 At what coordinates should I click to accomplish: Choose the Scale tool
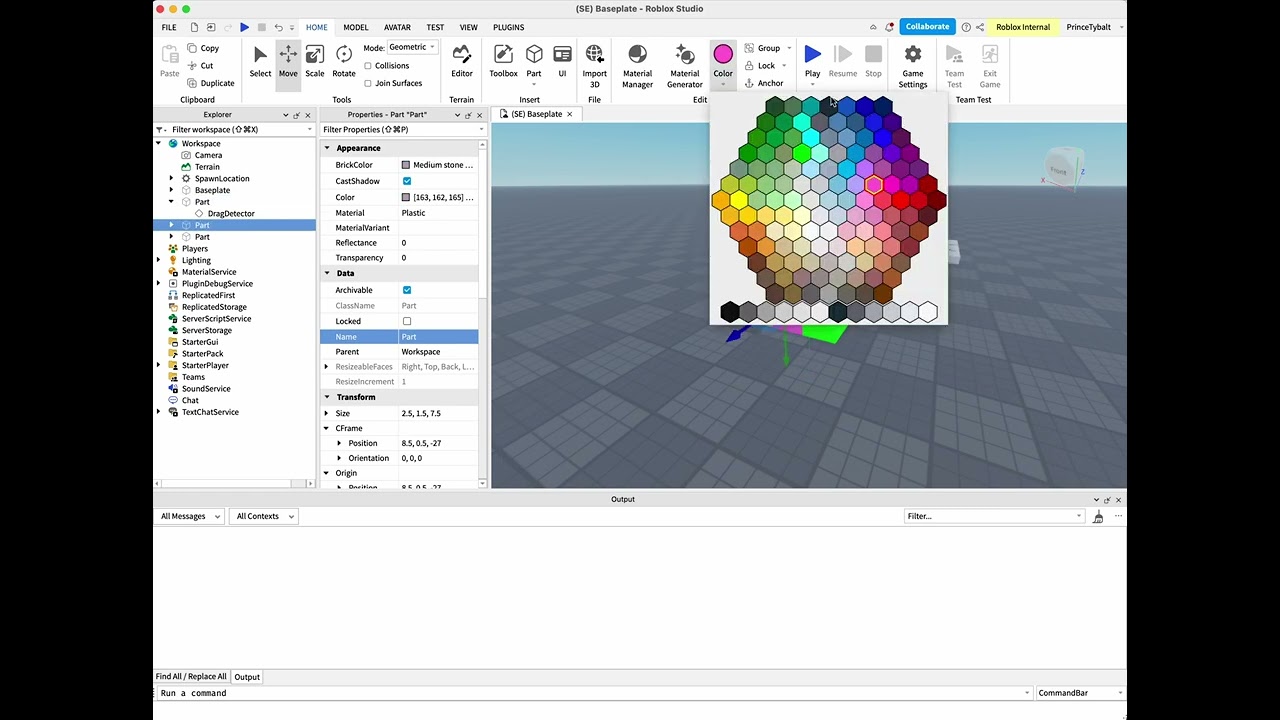[x=315, y=62]
